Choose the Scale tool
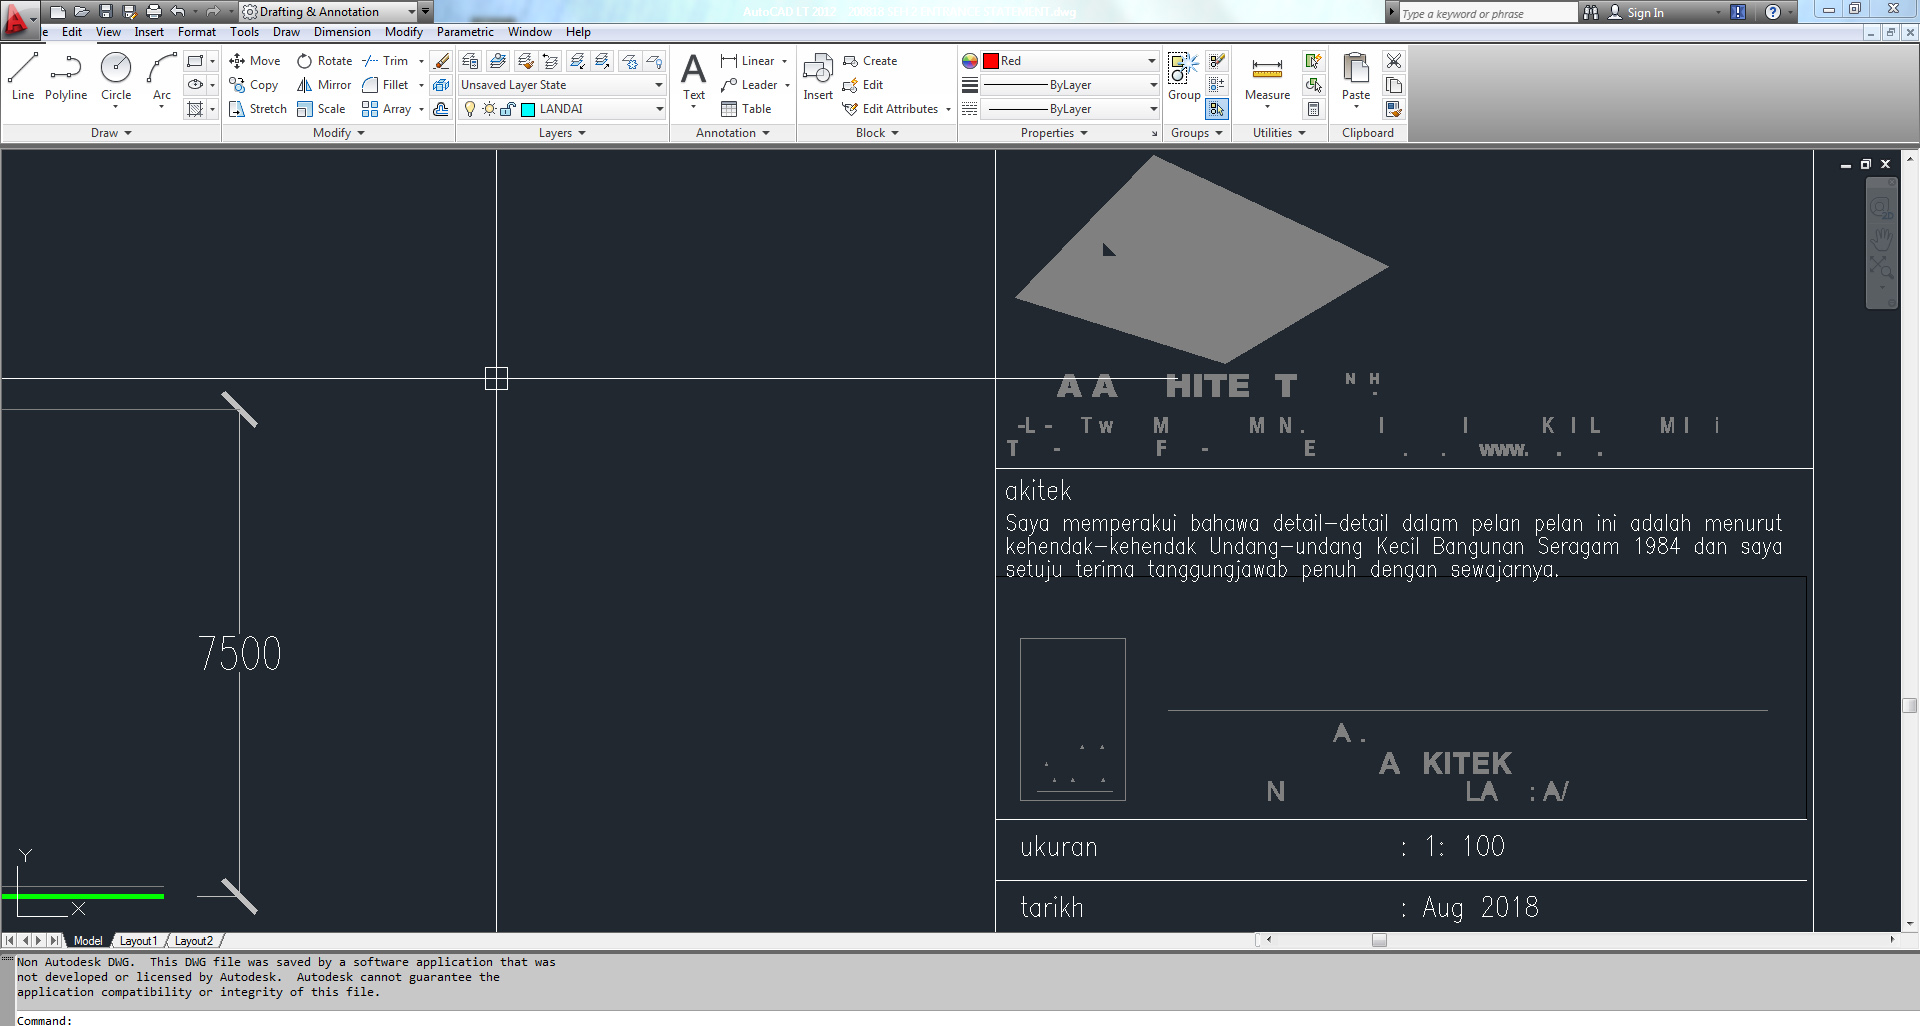1920x1026 pixels. pos(321,109)
